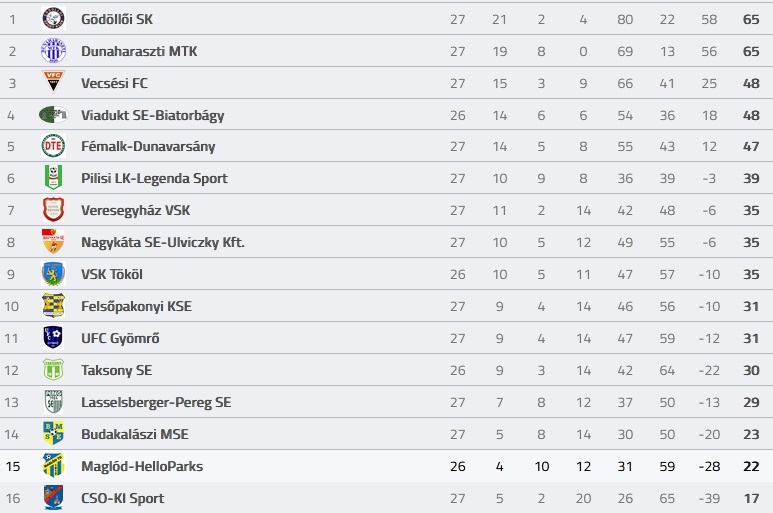This screenshot has height=513, width=773.
Task: Click the Pilisi LK-Legenda Sport crest
Action: coord(53,178)
